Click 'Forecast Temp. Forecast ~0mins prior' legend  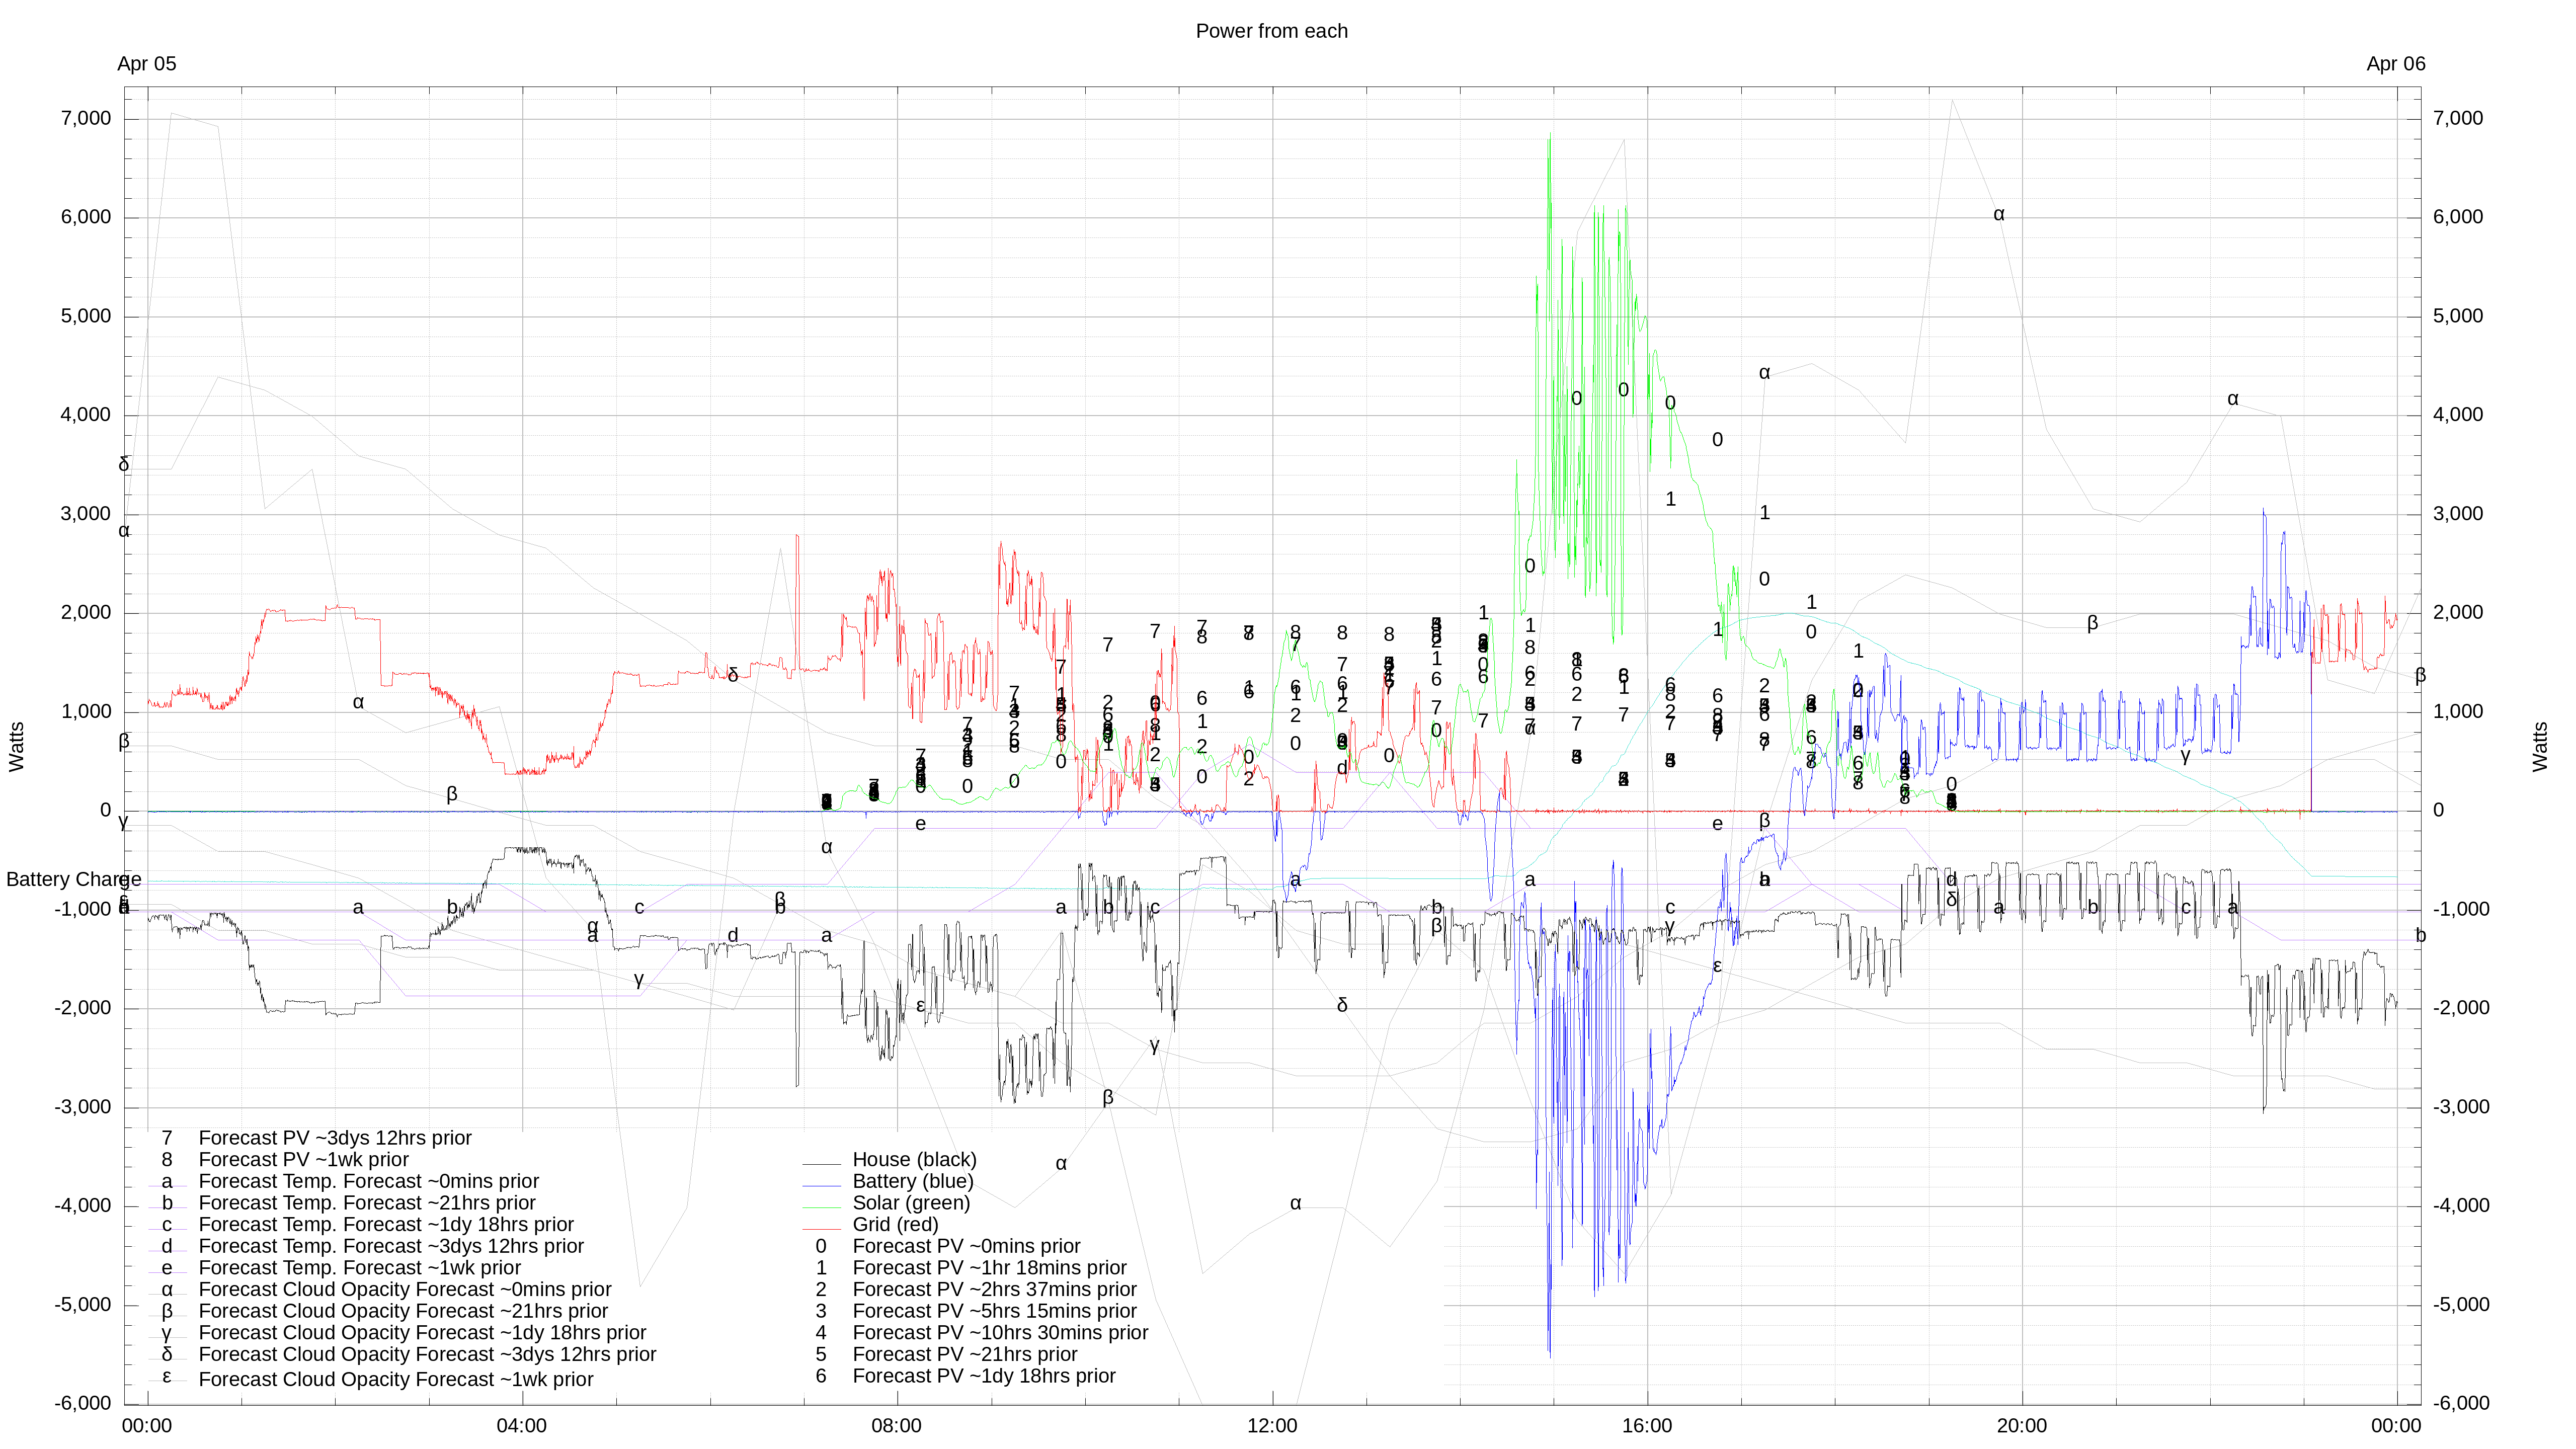369,1181
